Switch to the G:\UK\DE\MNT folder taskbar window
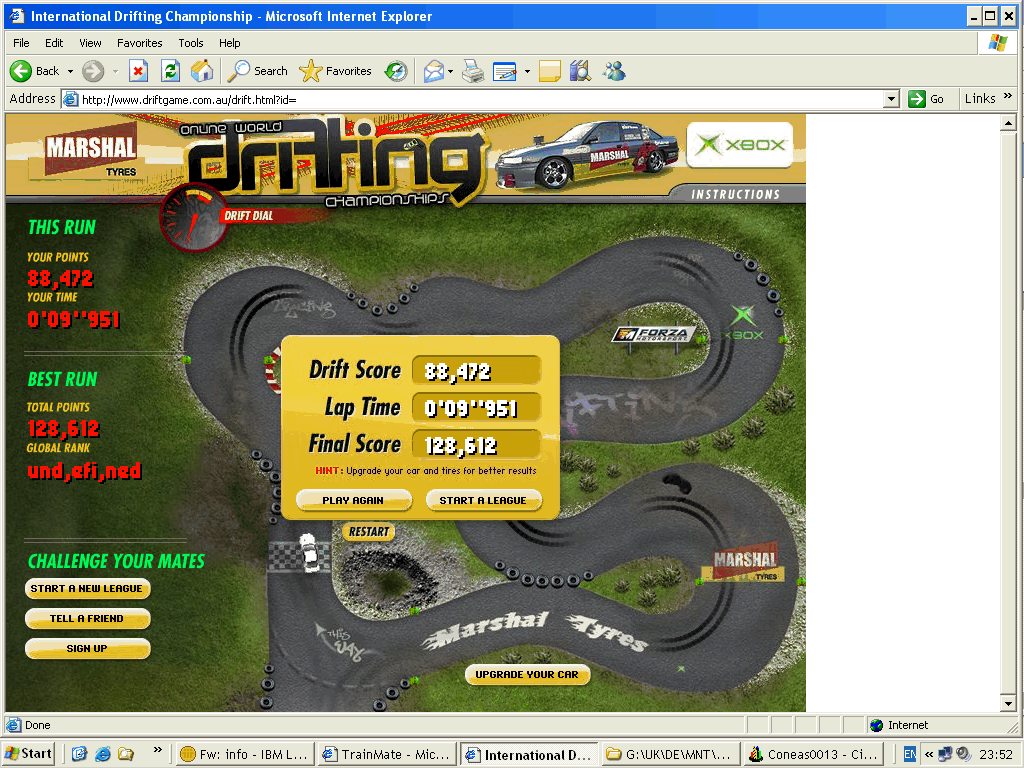 (671, 754)
